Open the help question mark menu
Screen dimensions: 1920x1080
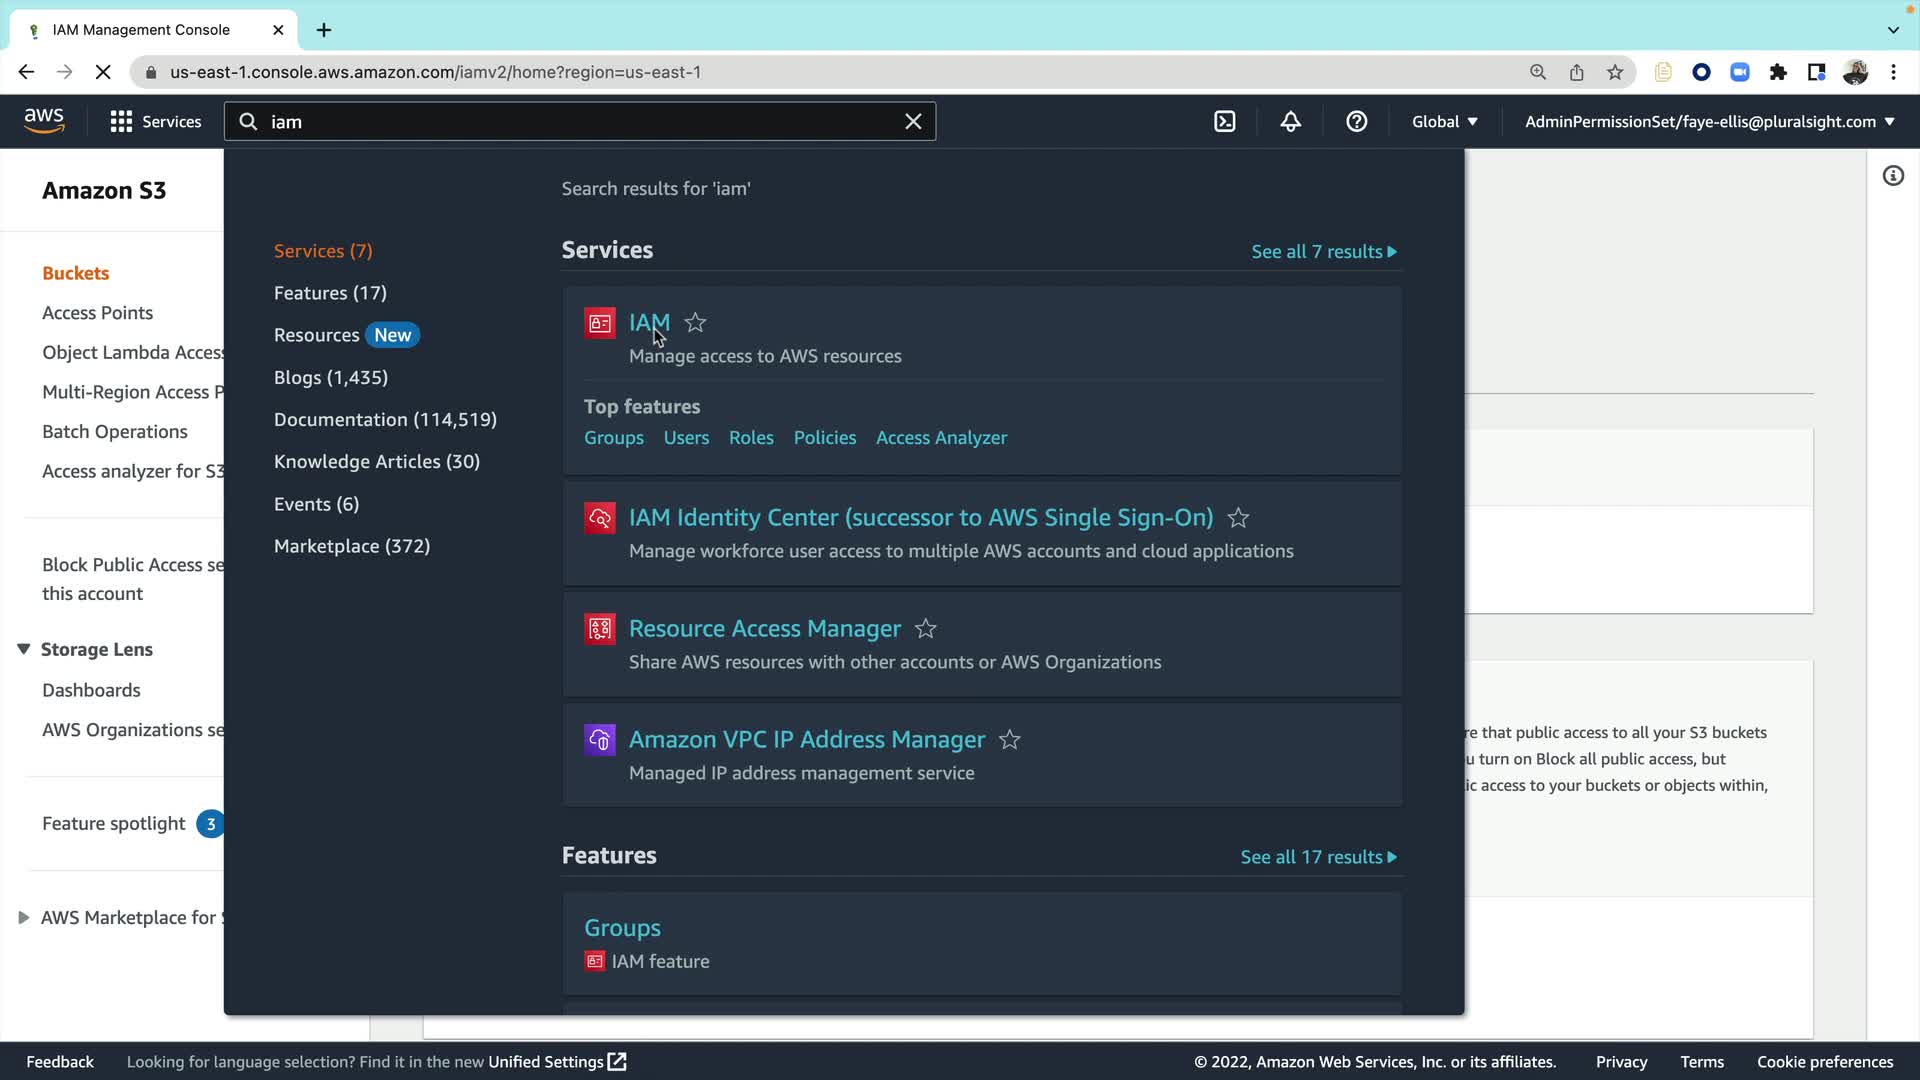[x=1356, y=122]
